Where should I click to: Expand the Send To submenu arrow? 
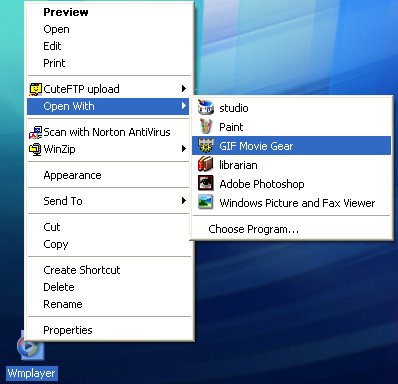point(183,201)
